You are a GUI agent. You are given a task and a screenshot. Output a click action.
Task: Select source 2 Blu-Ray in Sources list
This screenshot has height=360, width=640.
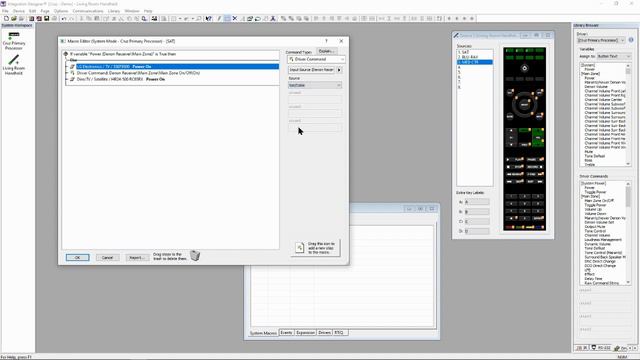pos(475,57)
